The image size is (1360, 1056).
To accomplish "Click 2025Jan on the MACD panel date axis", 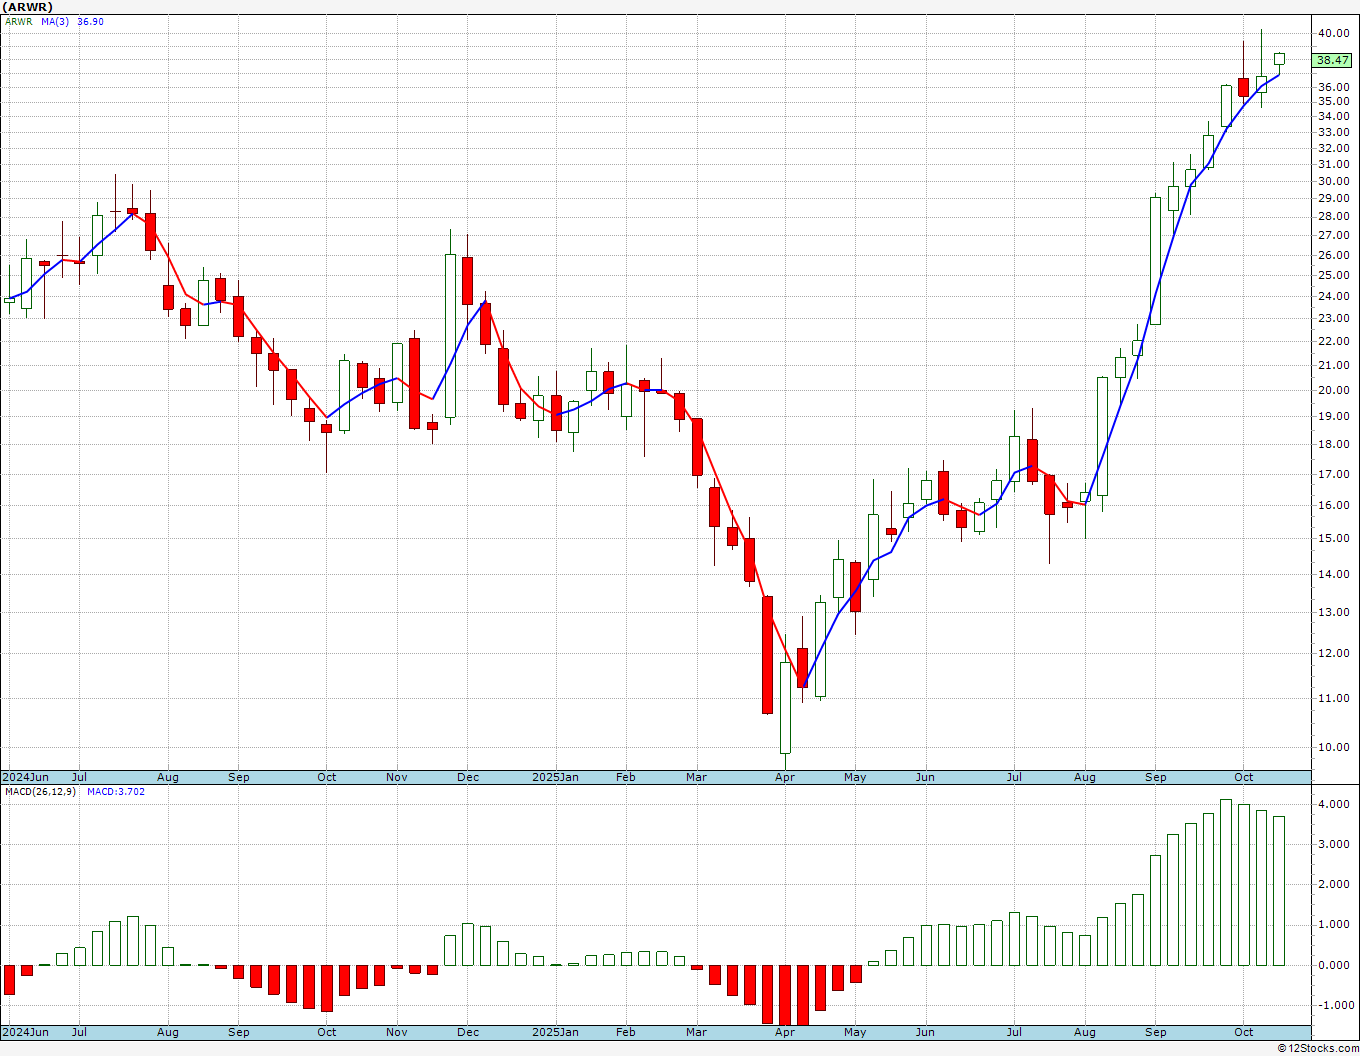I will tap(555, 1032).
